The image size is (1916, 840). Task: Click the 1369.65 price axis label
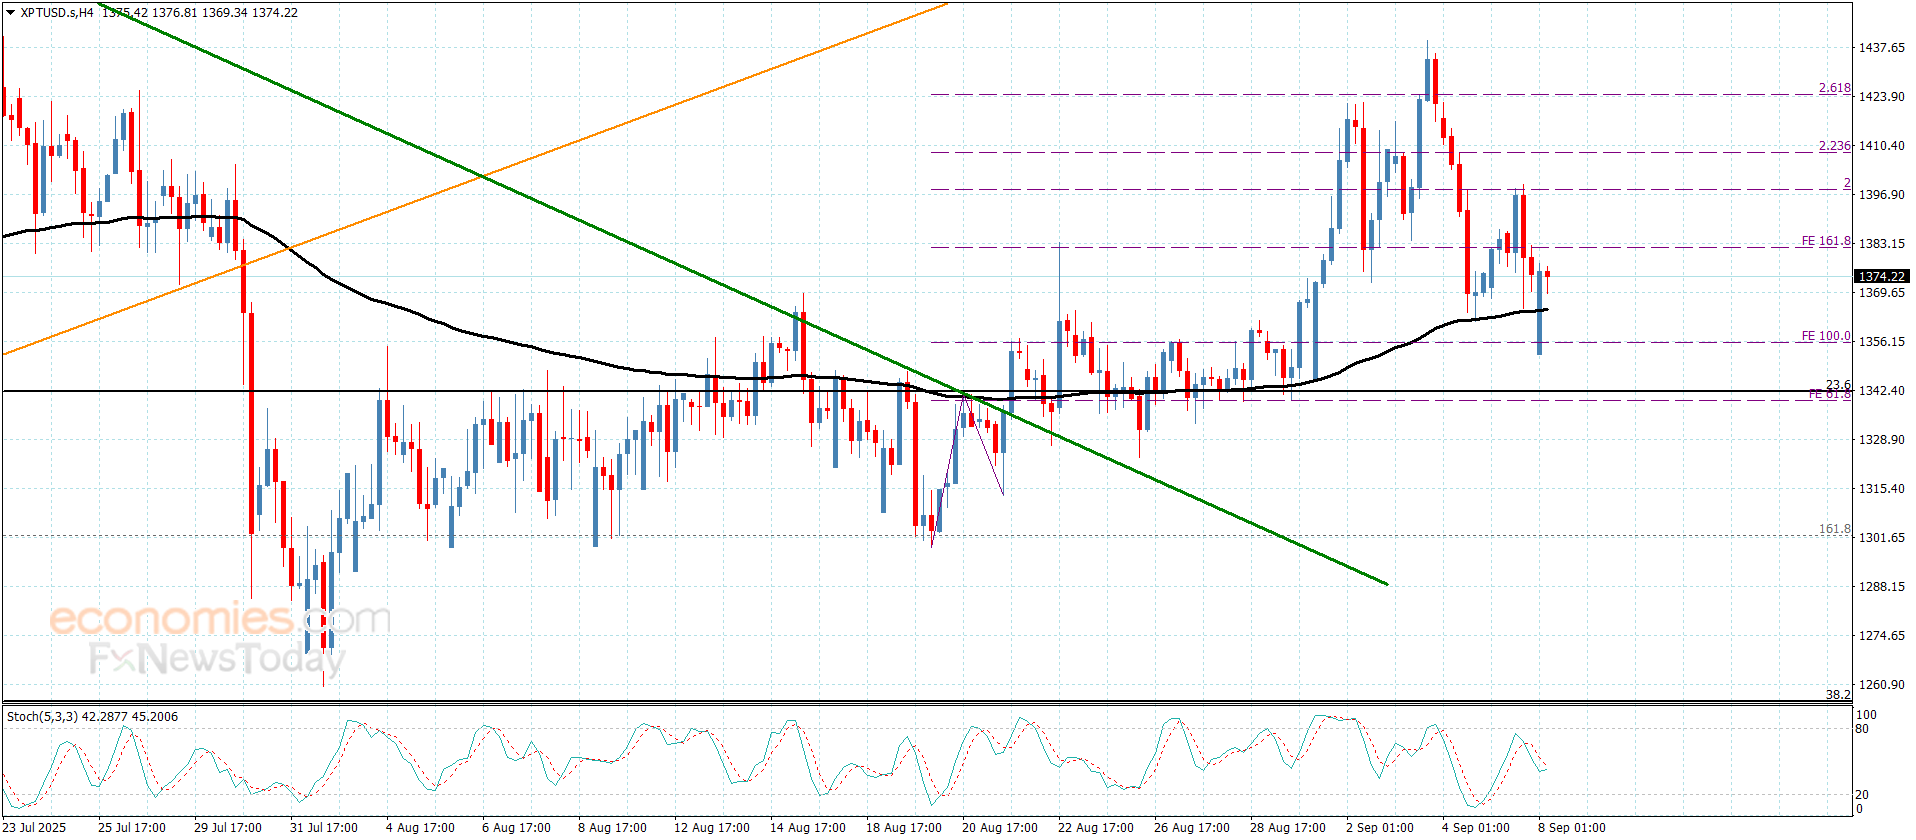tap(1881, 293)
